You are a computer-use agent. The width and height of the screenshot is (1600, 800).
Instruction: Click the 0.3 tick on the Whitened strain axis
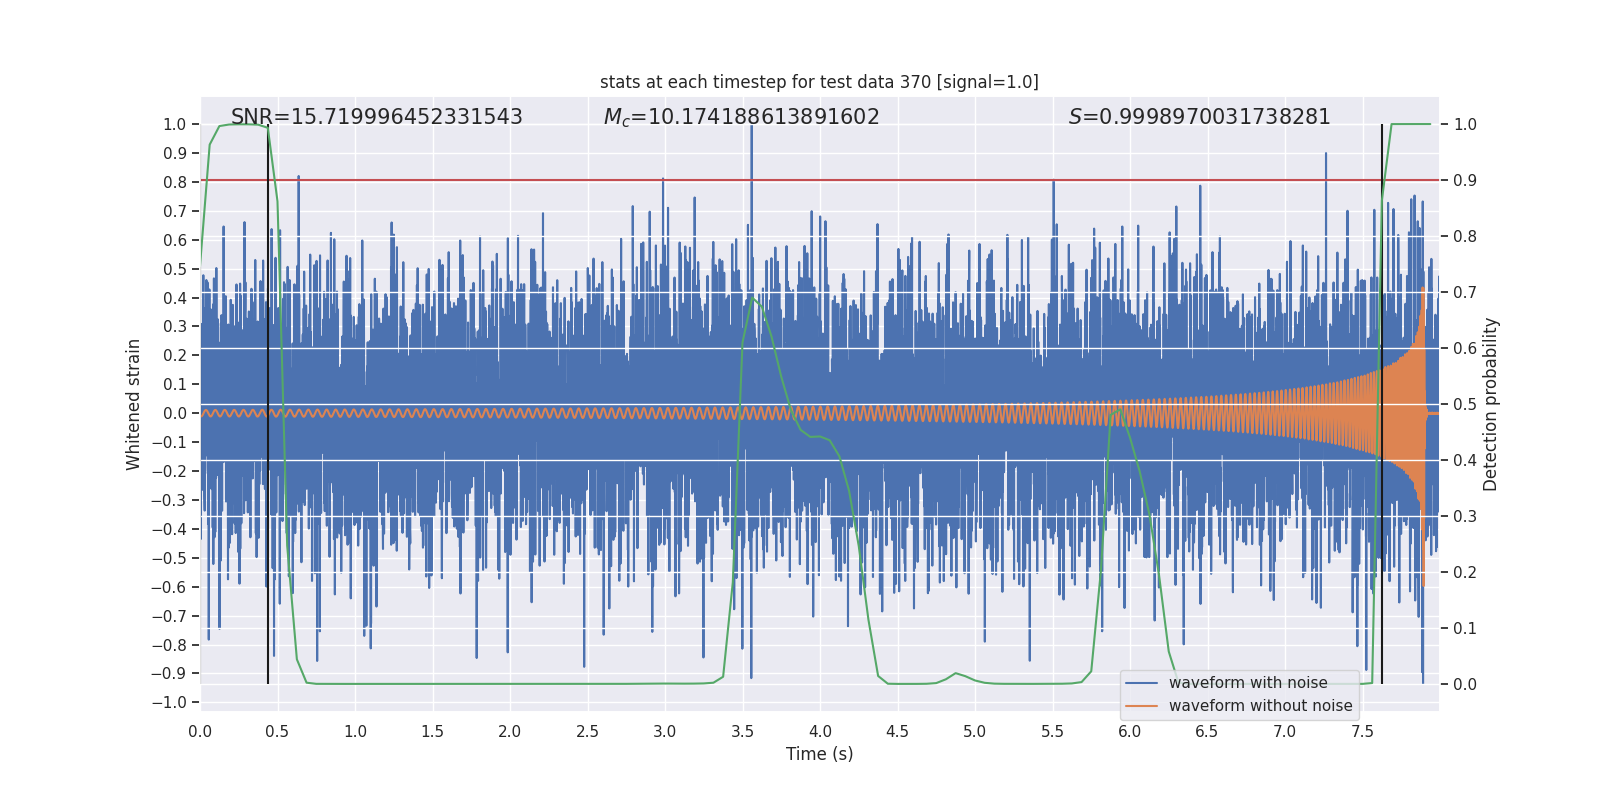coord(175,326)
